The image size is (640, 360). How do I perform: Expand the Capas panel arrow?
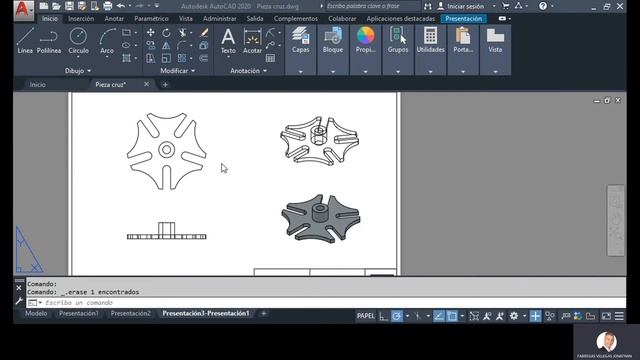point(300,71)
